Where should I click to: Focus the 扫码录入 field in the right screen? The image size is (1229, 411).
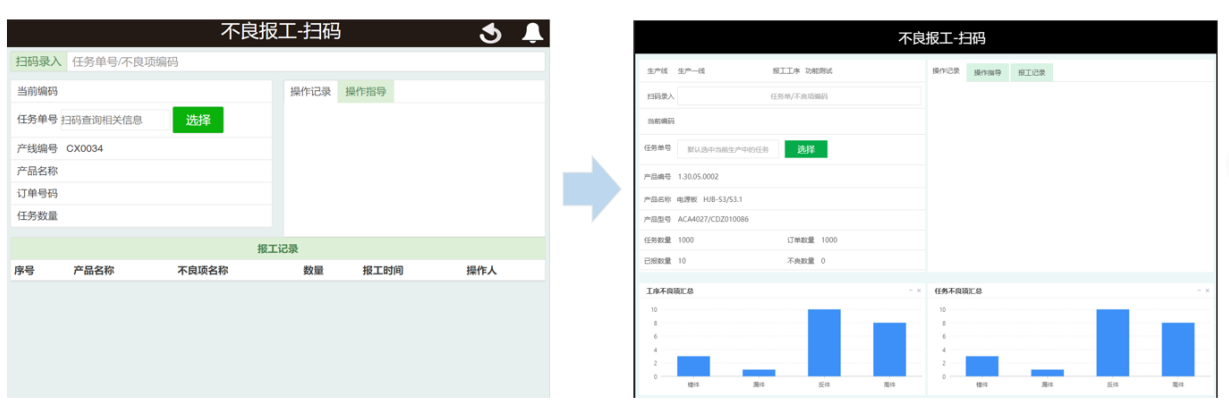click(x=798, y=97)
